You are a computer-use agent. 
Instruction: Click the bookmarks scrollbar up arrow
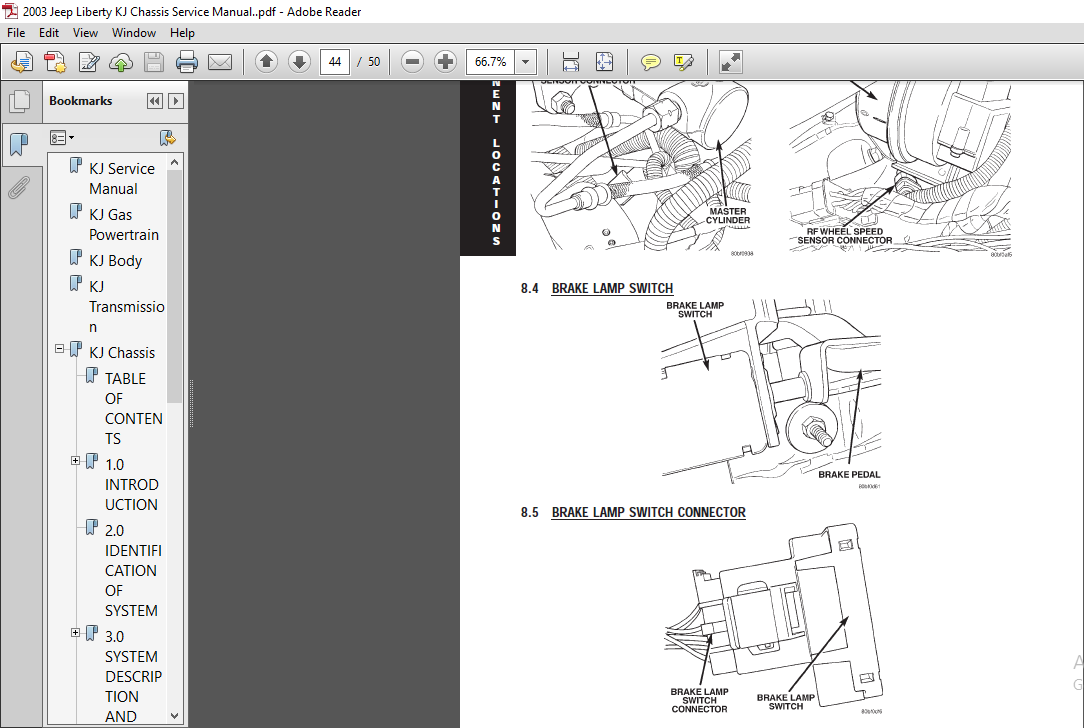174,162
